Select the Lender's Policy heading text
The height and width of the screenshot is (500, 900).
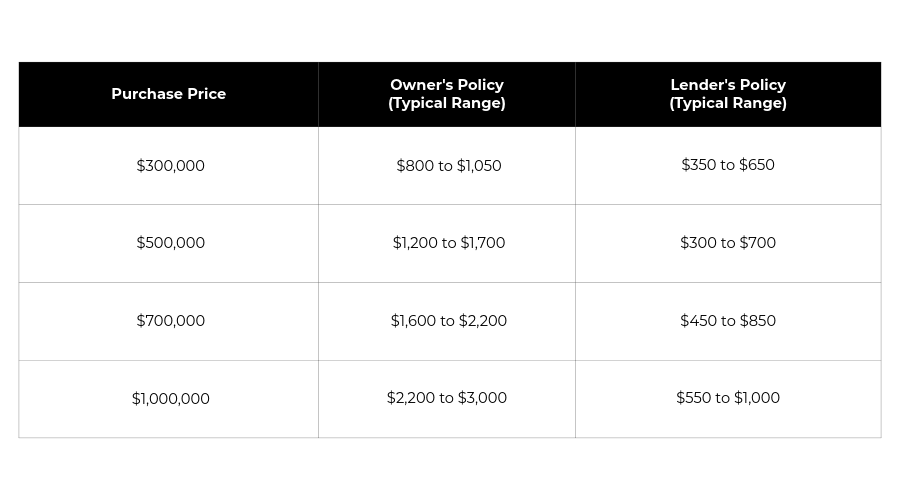pos(728,85)
